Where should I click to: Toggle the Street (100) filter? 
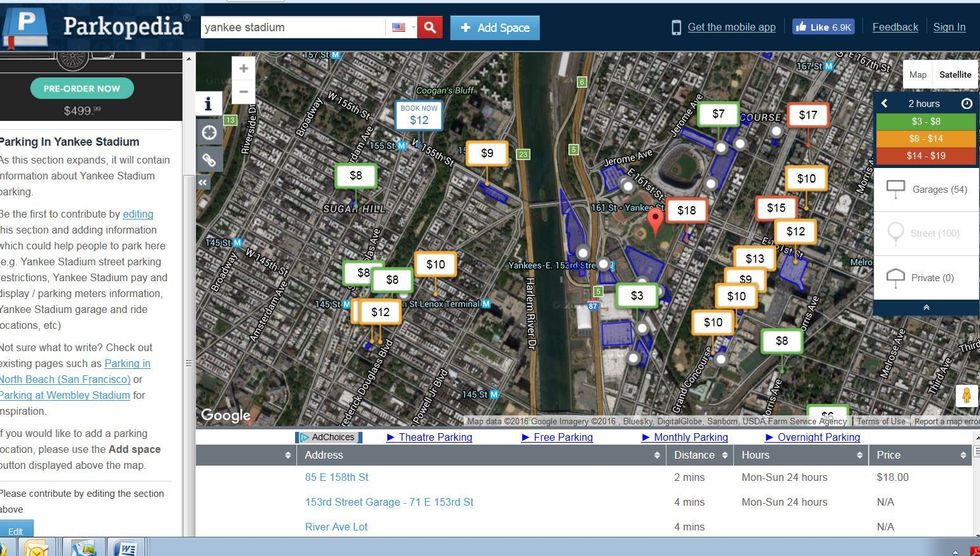926,234
